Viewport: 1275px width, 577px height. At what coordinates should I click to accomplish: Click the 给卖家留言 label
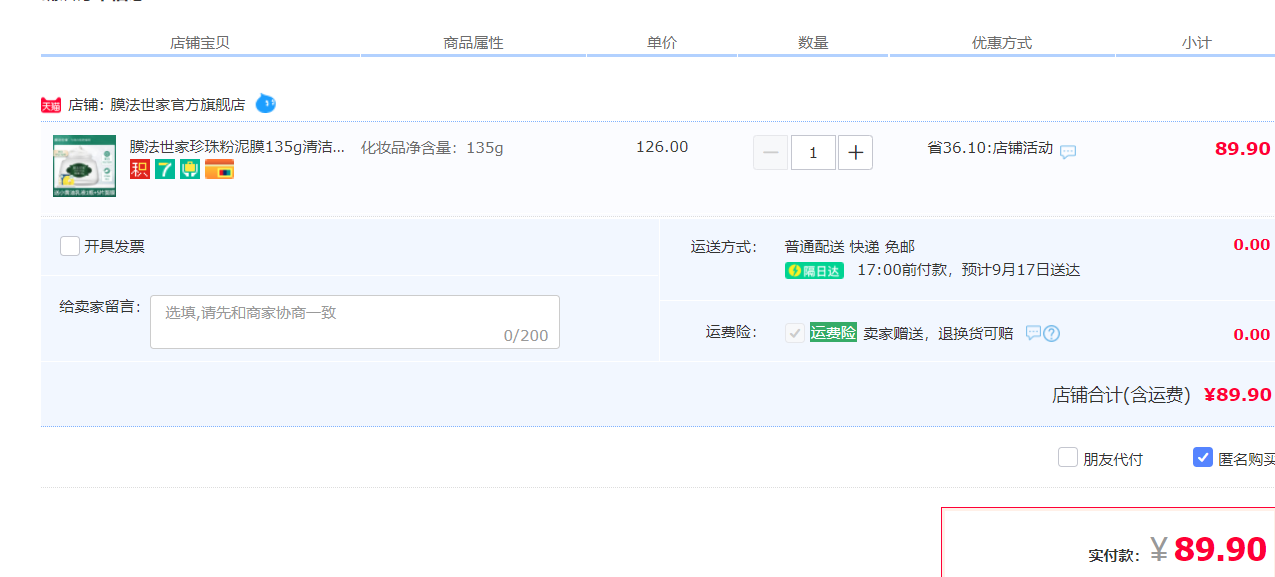(100, 307)
